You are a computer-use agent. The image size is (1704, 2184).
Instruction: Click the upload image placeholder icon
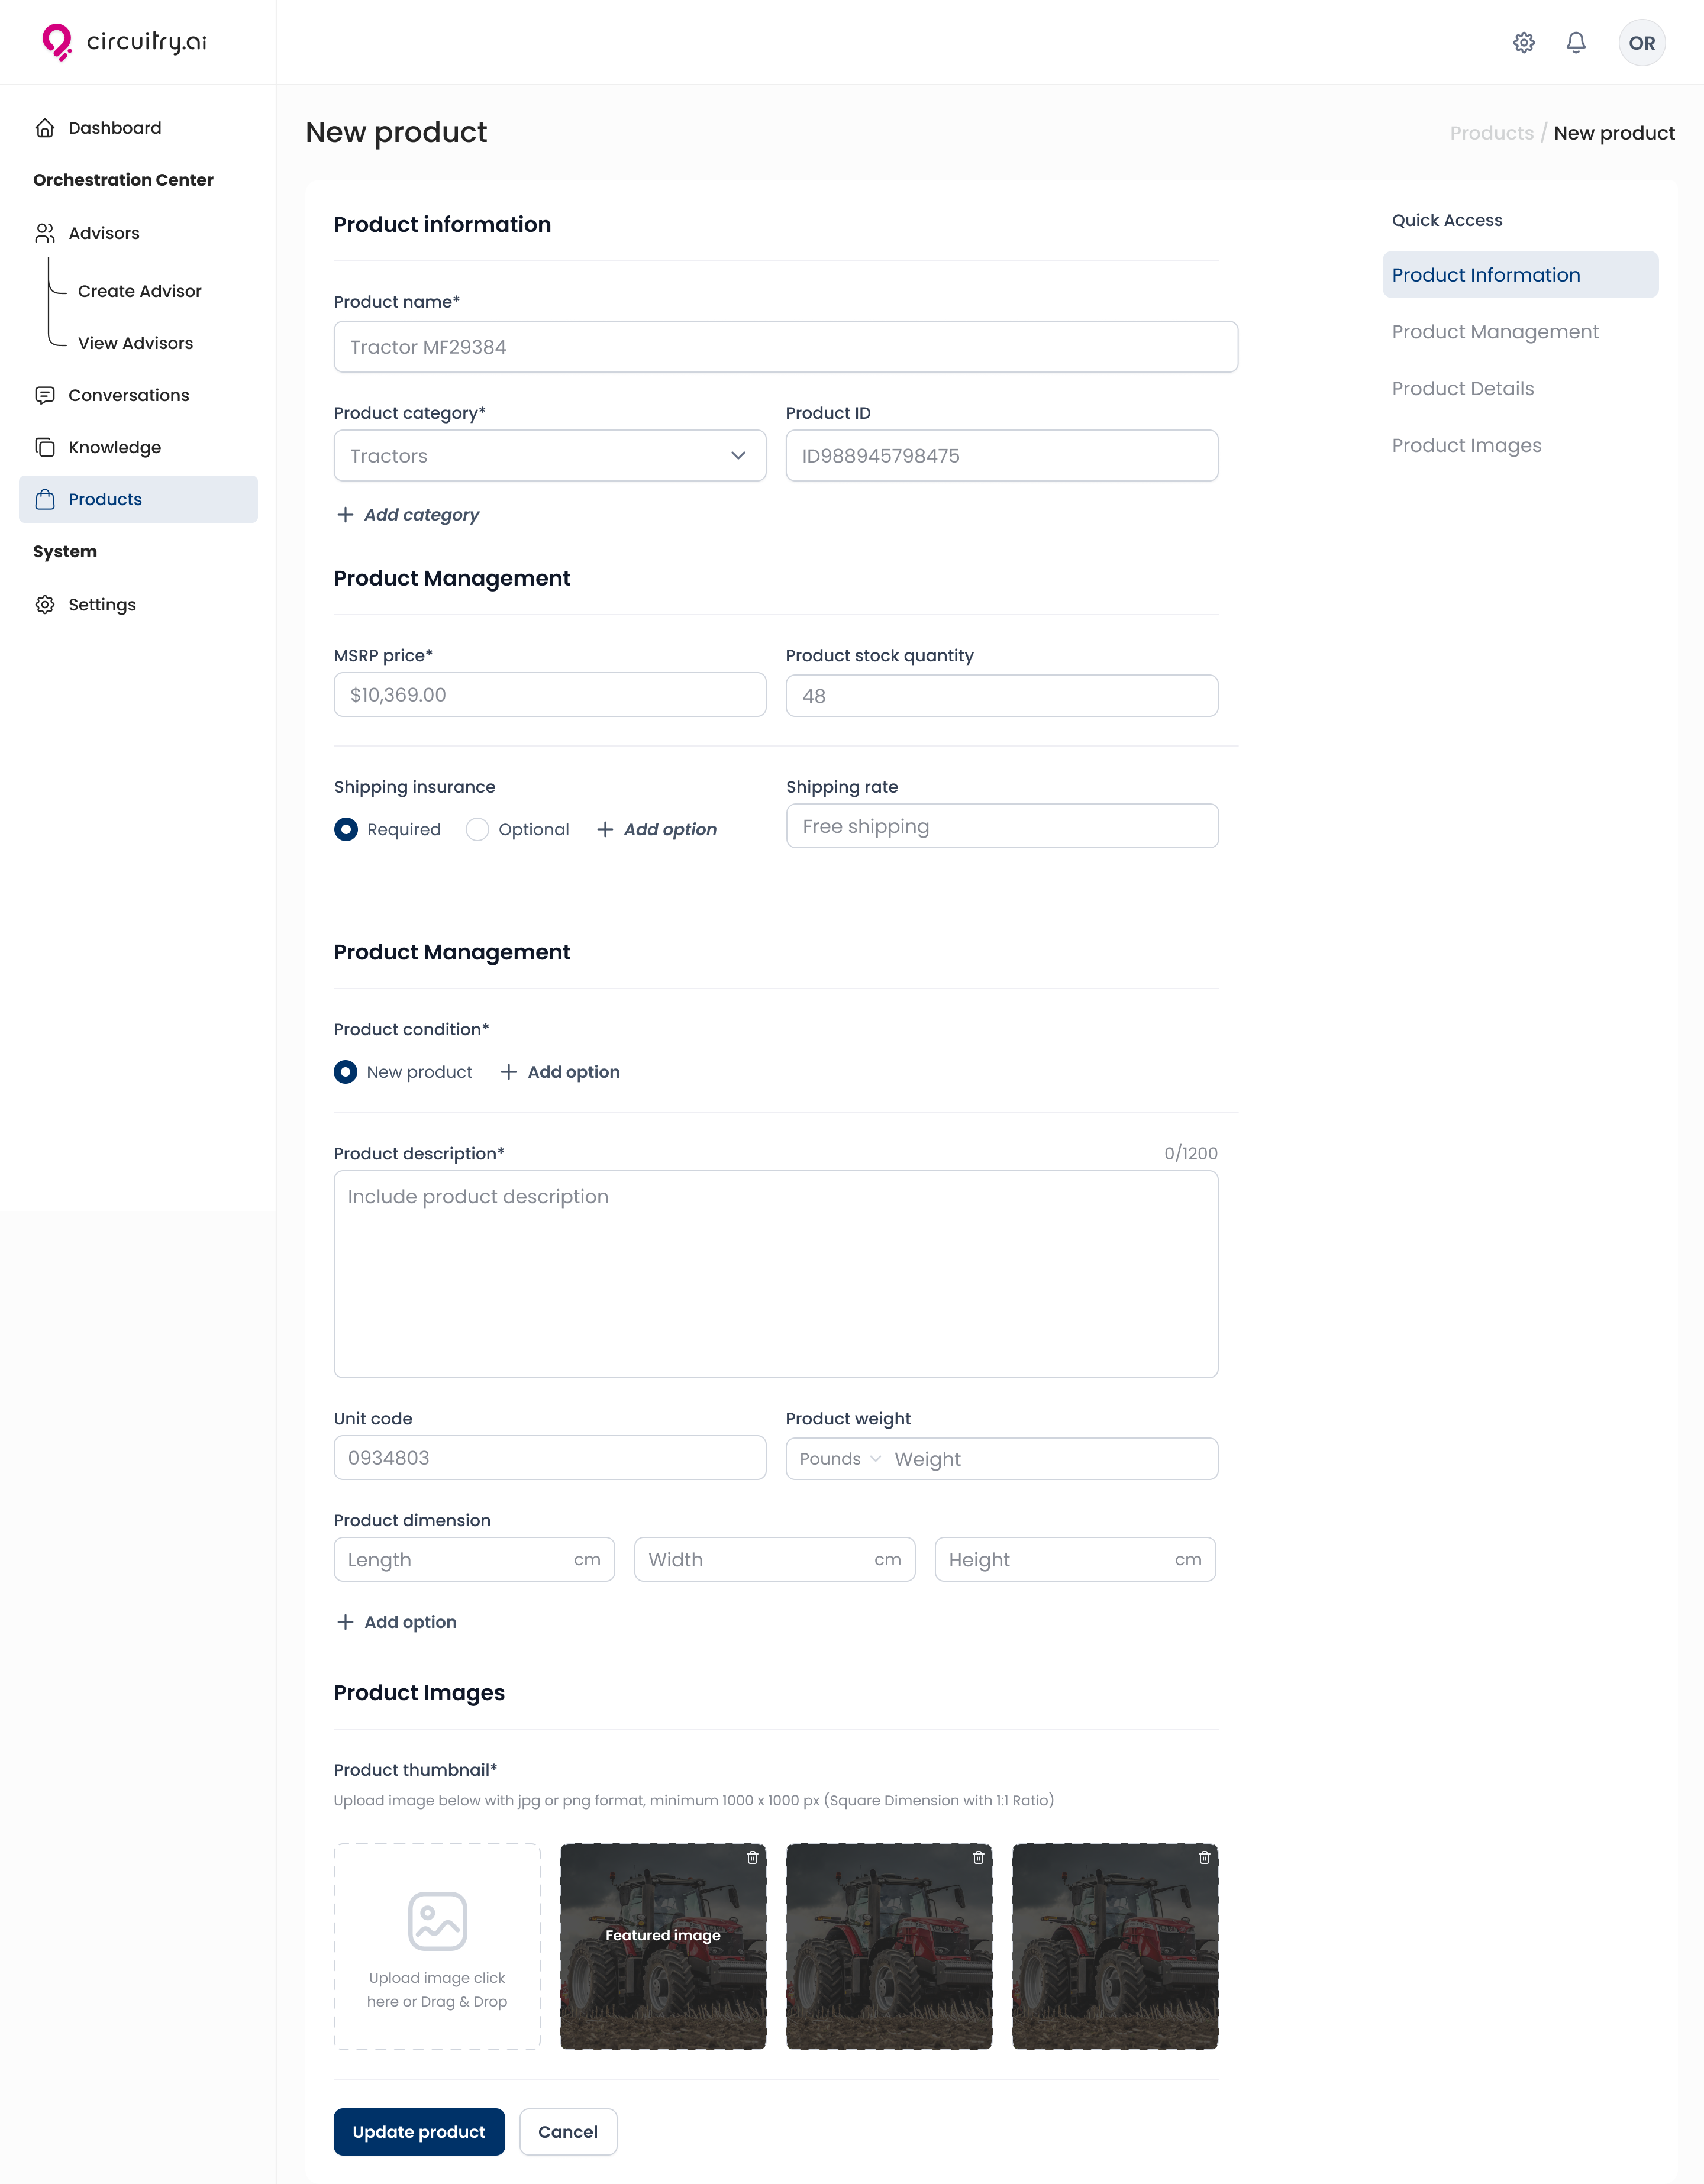[437, 1920]
